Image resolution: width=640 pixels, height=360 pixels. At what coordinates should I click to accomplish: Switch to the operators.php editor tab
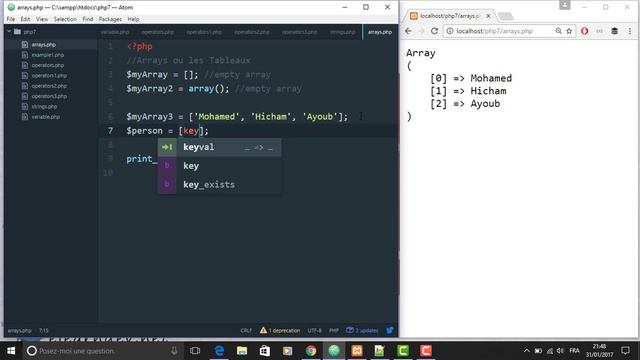(x=158, y=32)
